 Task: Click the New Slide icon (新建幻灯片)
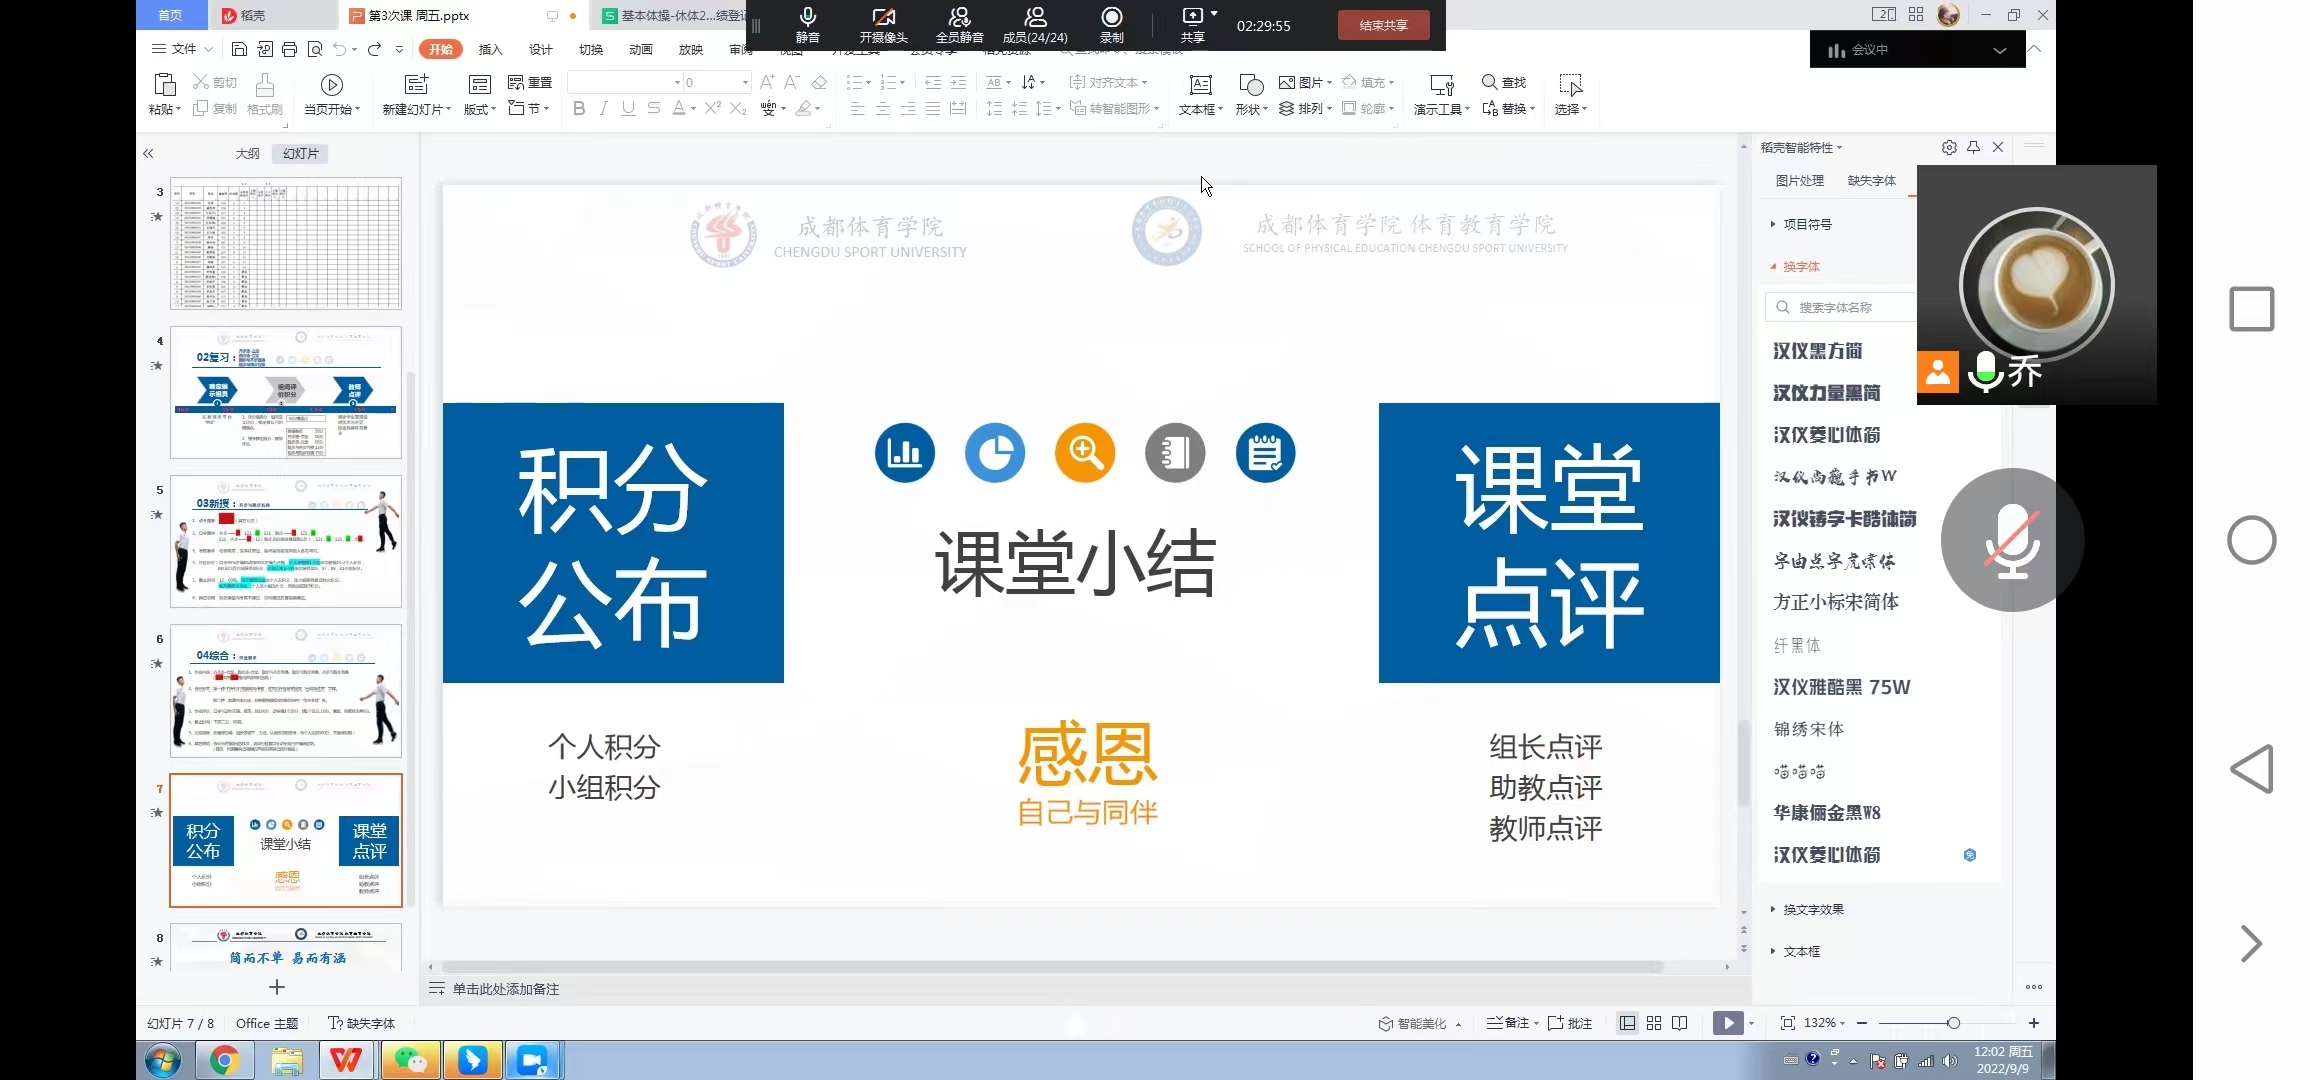[x=416, y=85]
